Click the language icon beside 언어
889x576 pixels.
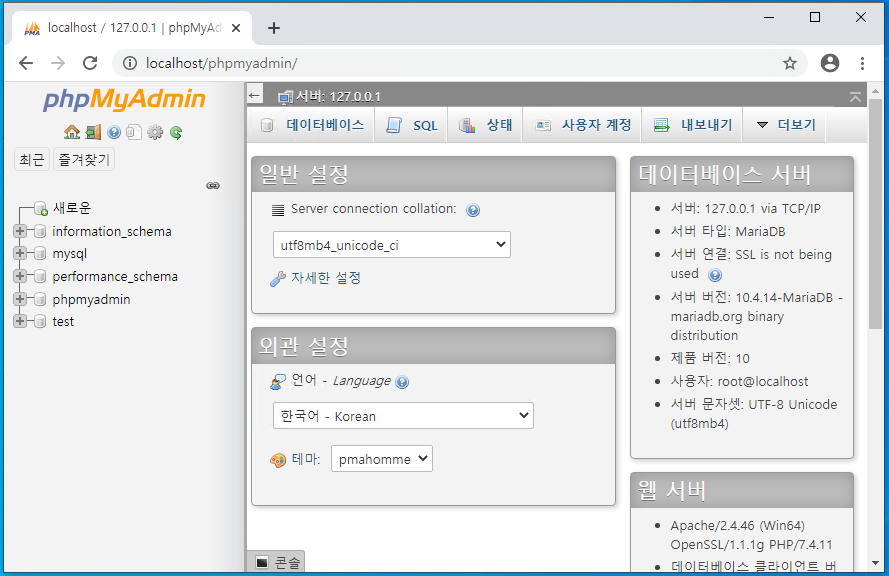click(x=278, y=382)
